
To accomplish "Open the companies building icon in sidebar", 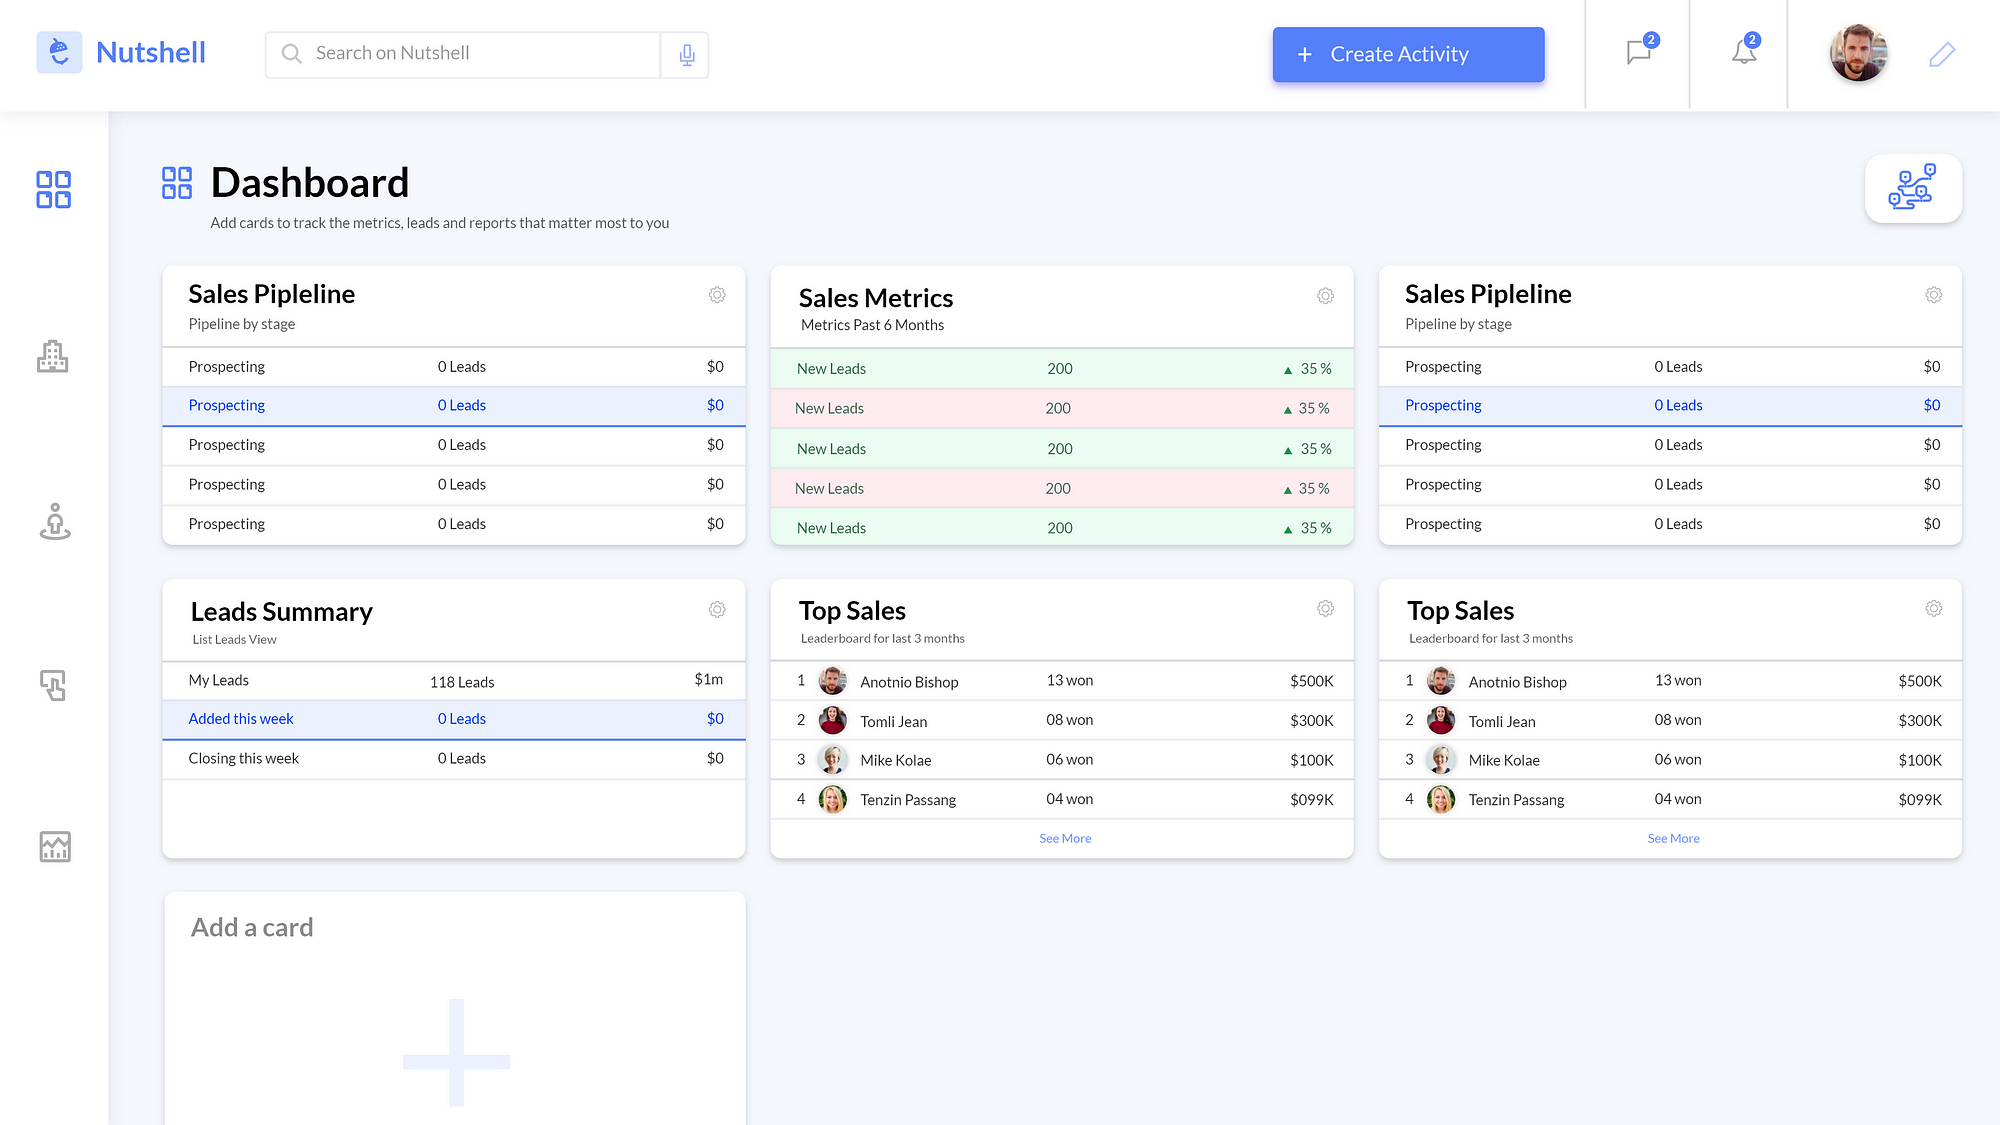I will coord(53,356).
